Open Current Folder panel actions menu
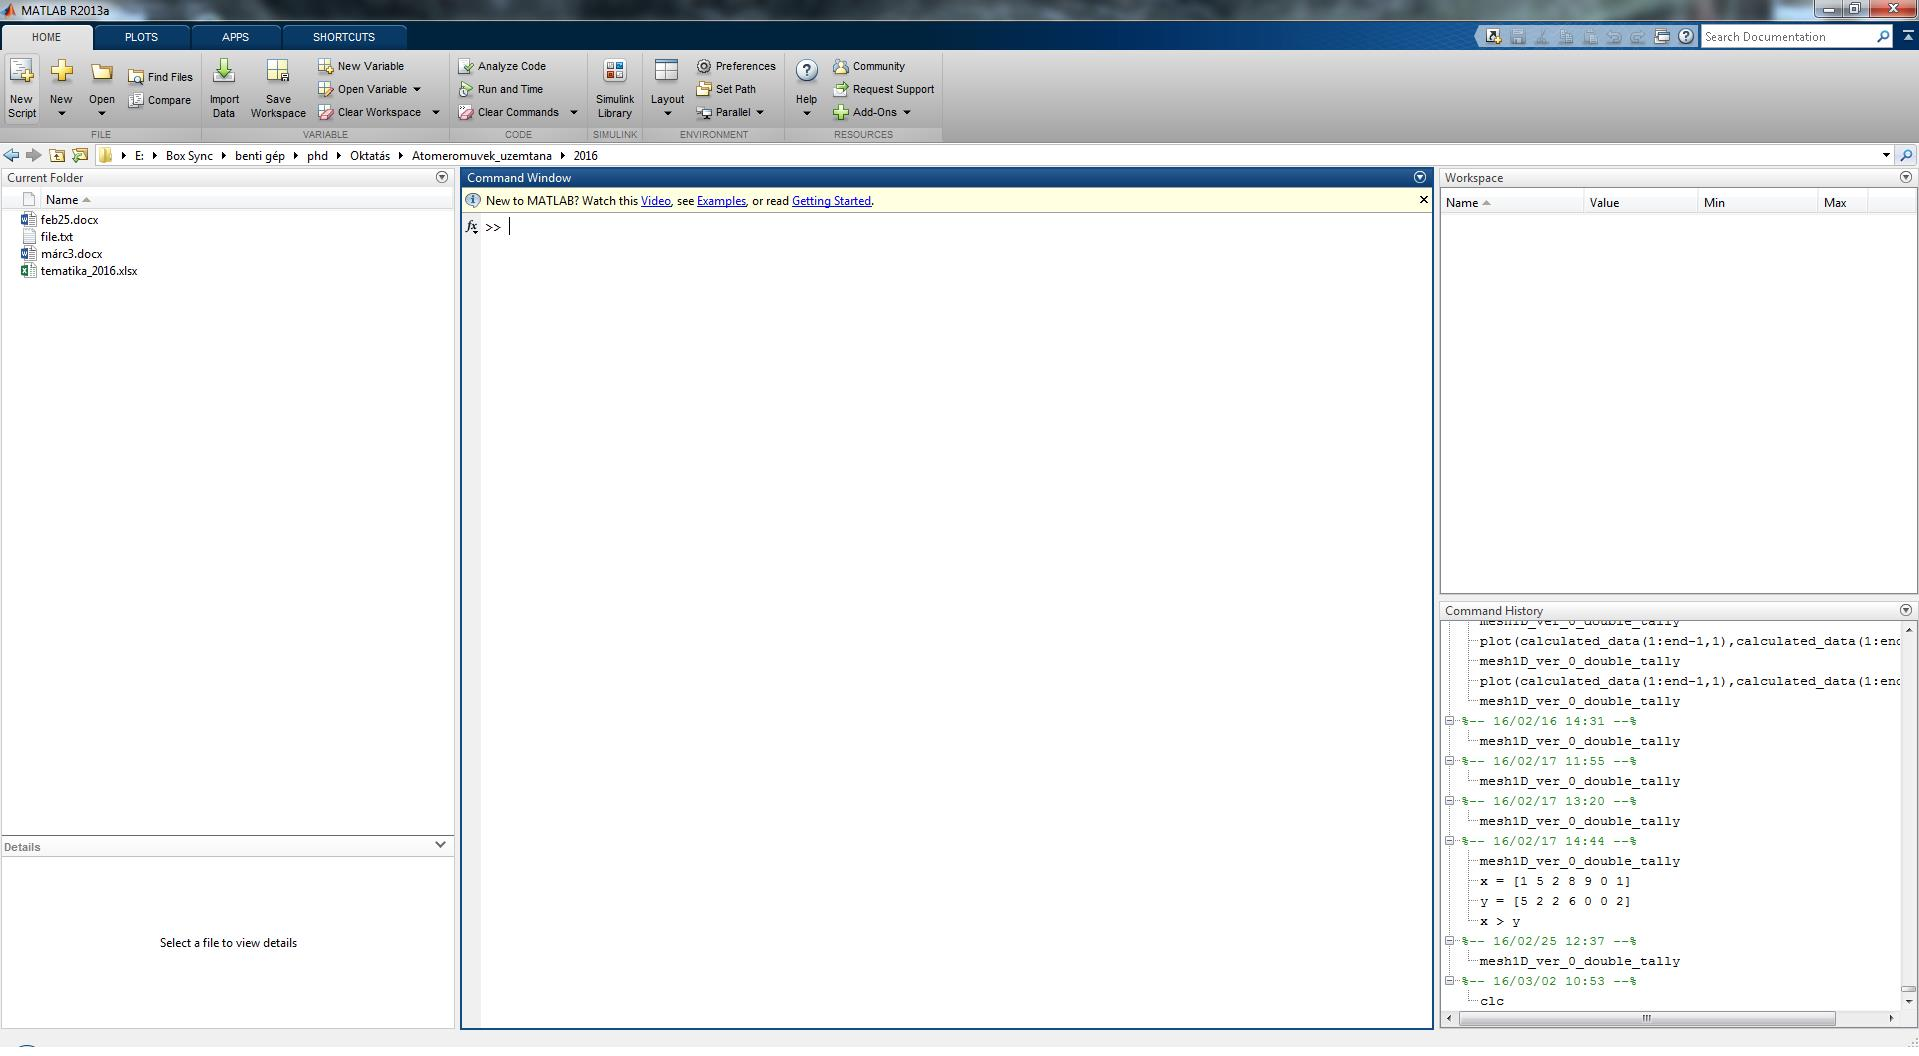Viewport: 1919px width, 1056px height. (442, 177)
